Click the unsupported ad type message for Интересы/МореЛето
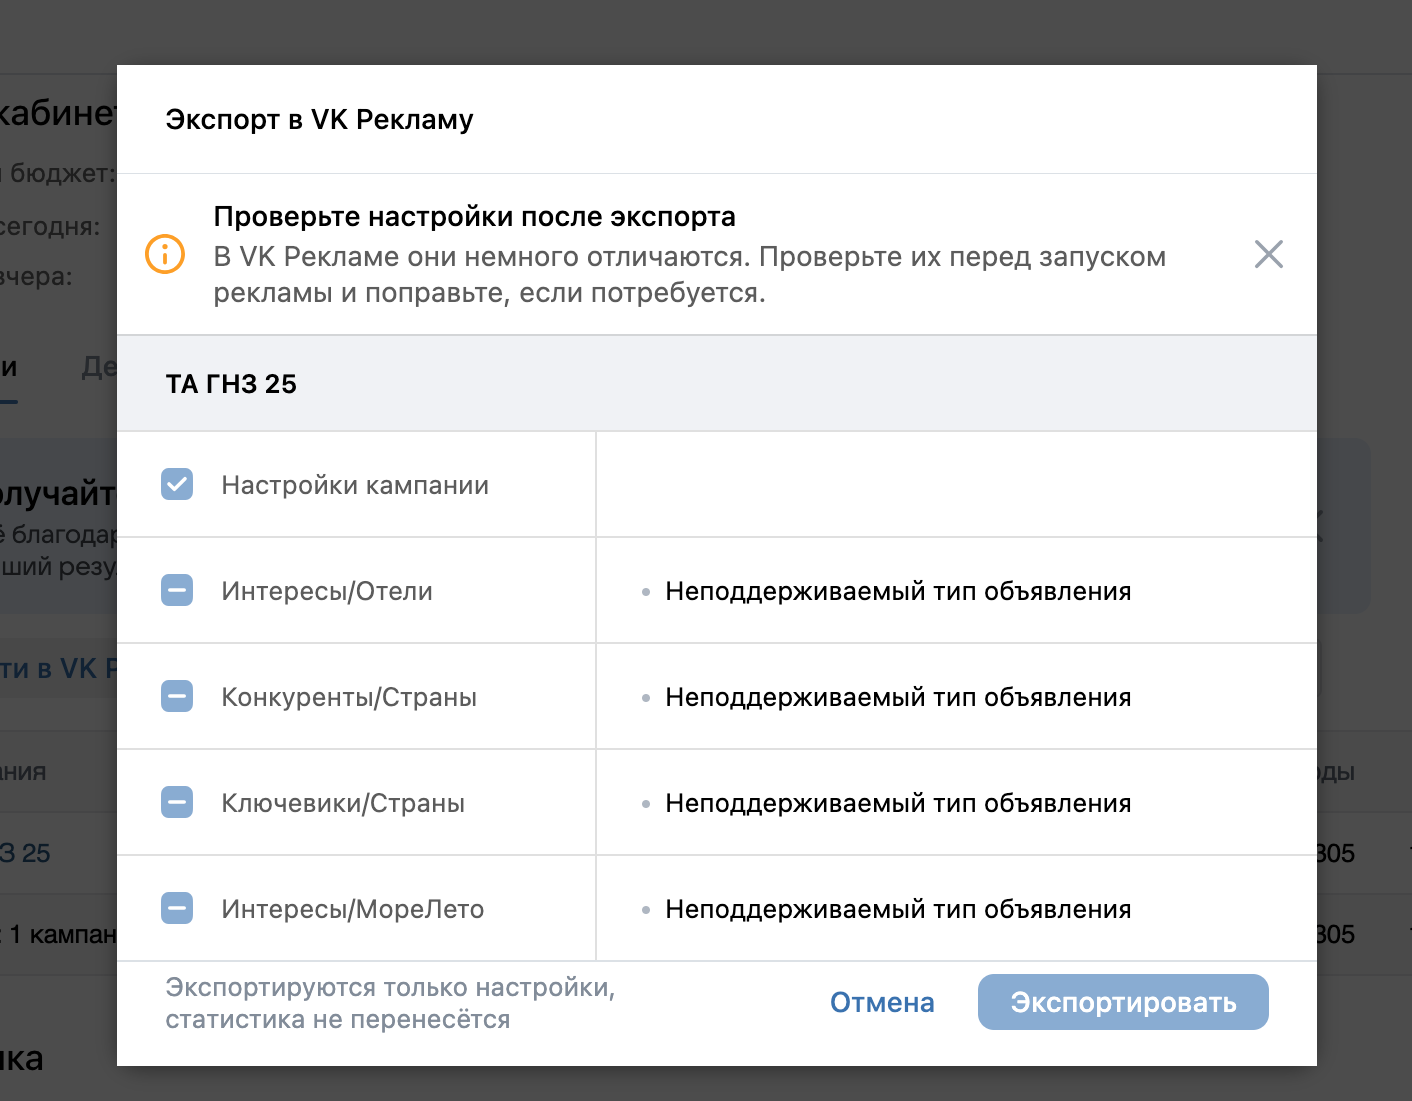The width and height of the screenshot is (1412, 1101). point(897,909)
